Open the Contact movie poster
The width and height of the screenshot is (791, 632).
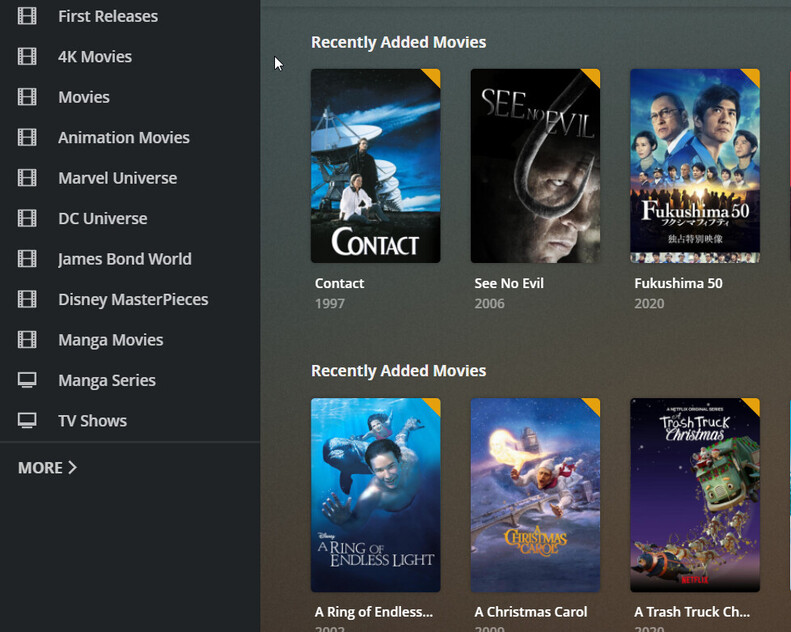375,166
